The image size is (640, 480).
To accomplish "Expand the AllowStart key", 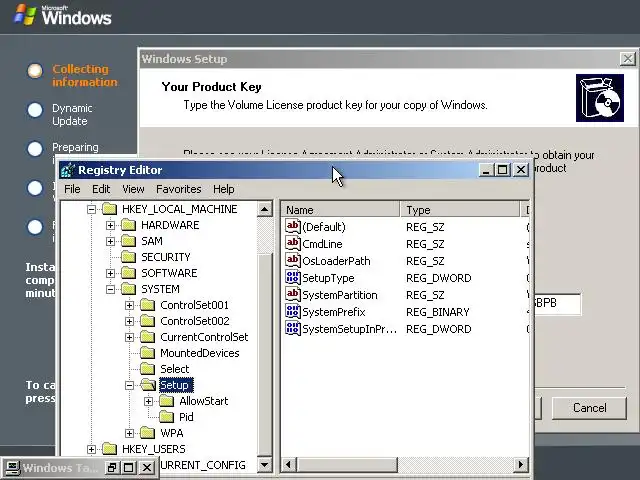I will (x=149, y=401).
